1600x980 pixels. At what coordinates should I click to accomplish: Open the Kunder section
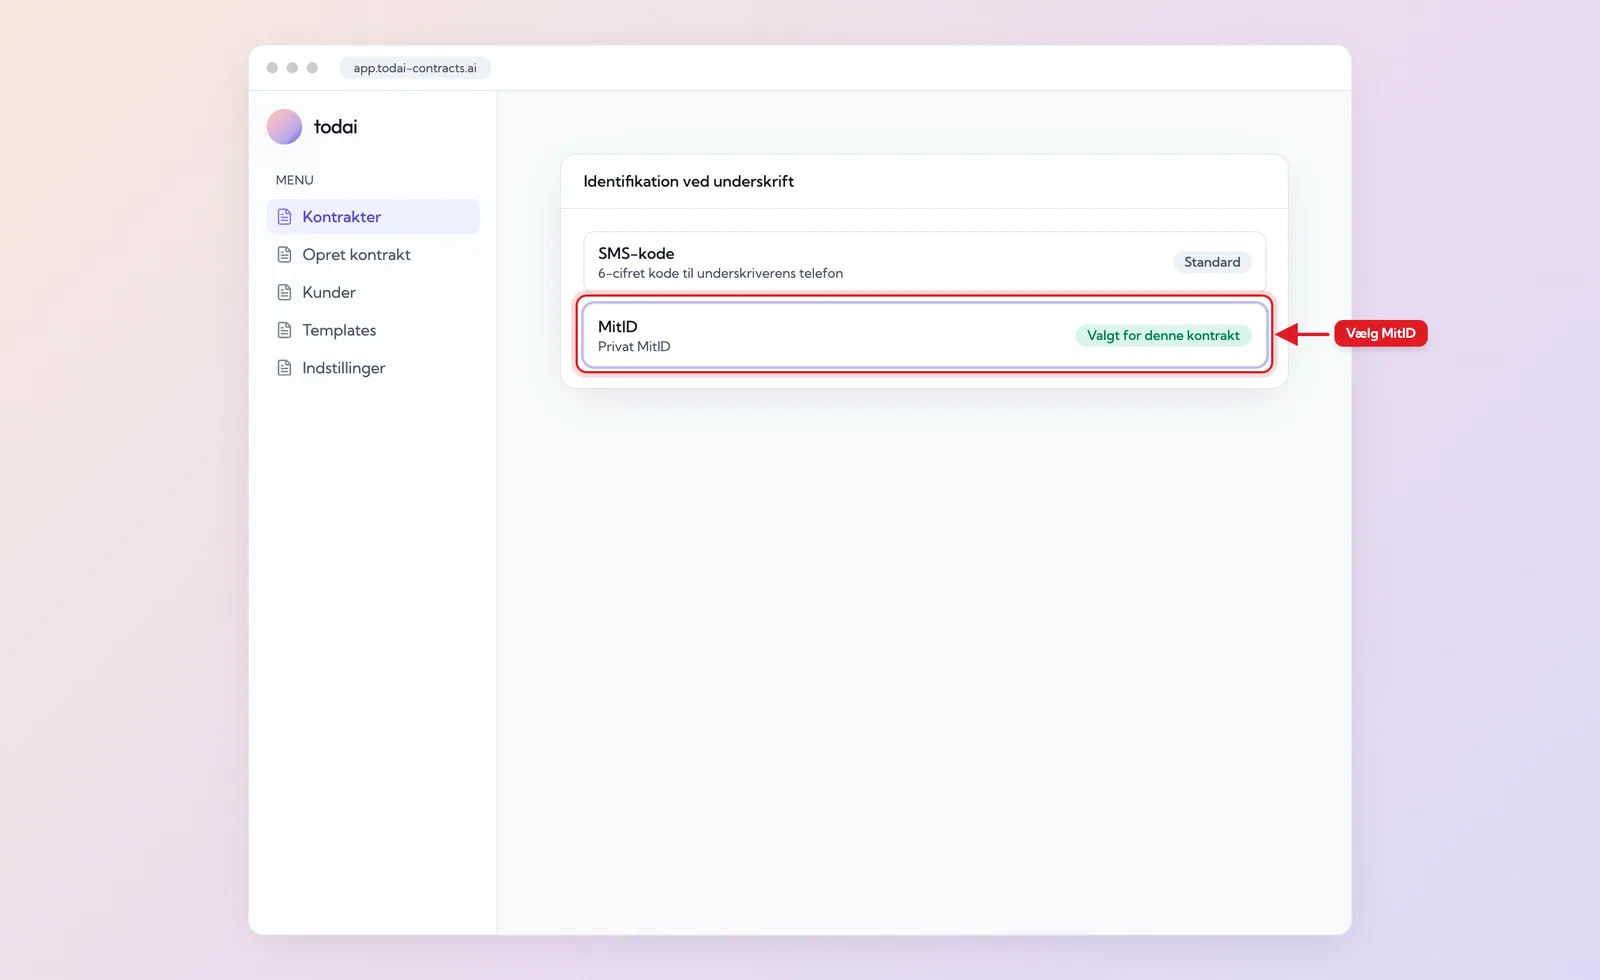click(373, 292)
